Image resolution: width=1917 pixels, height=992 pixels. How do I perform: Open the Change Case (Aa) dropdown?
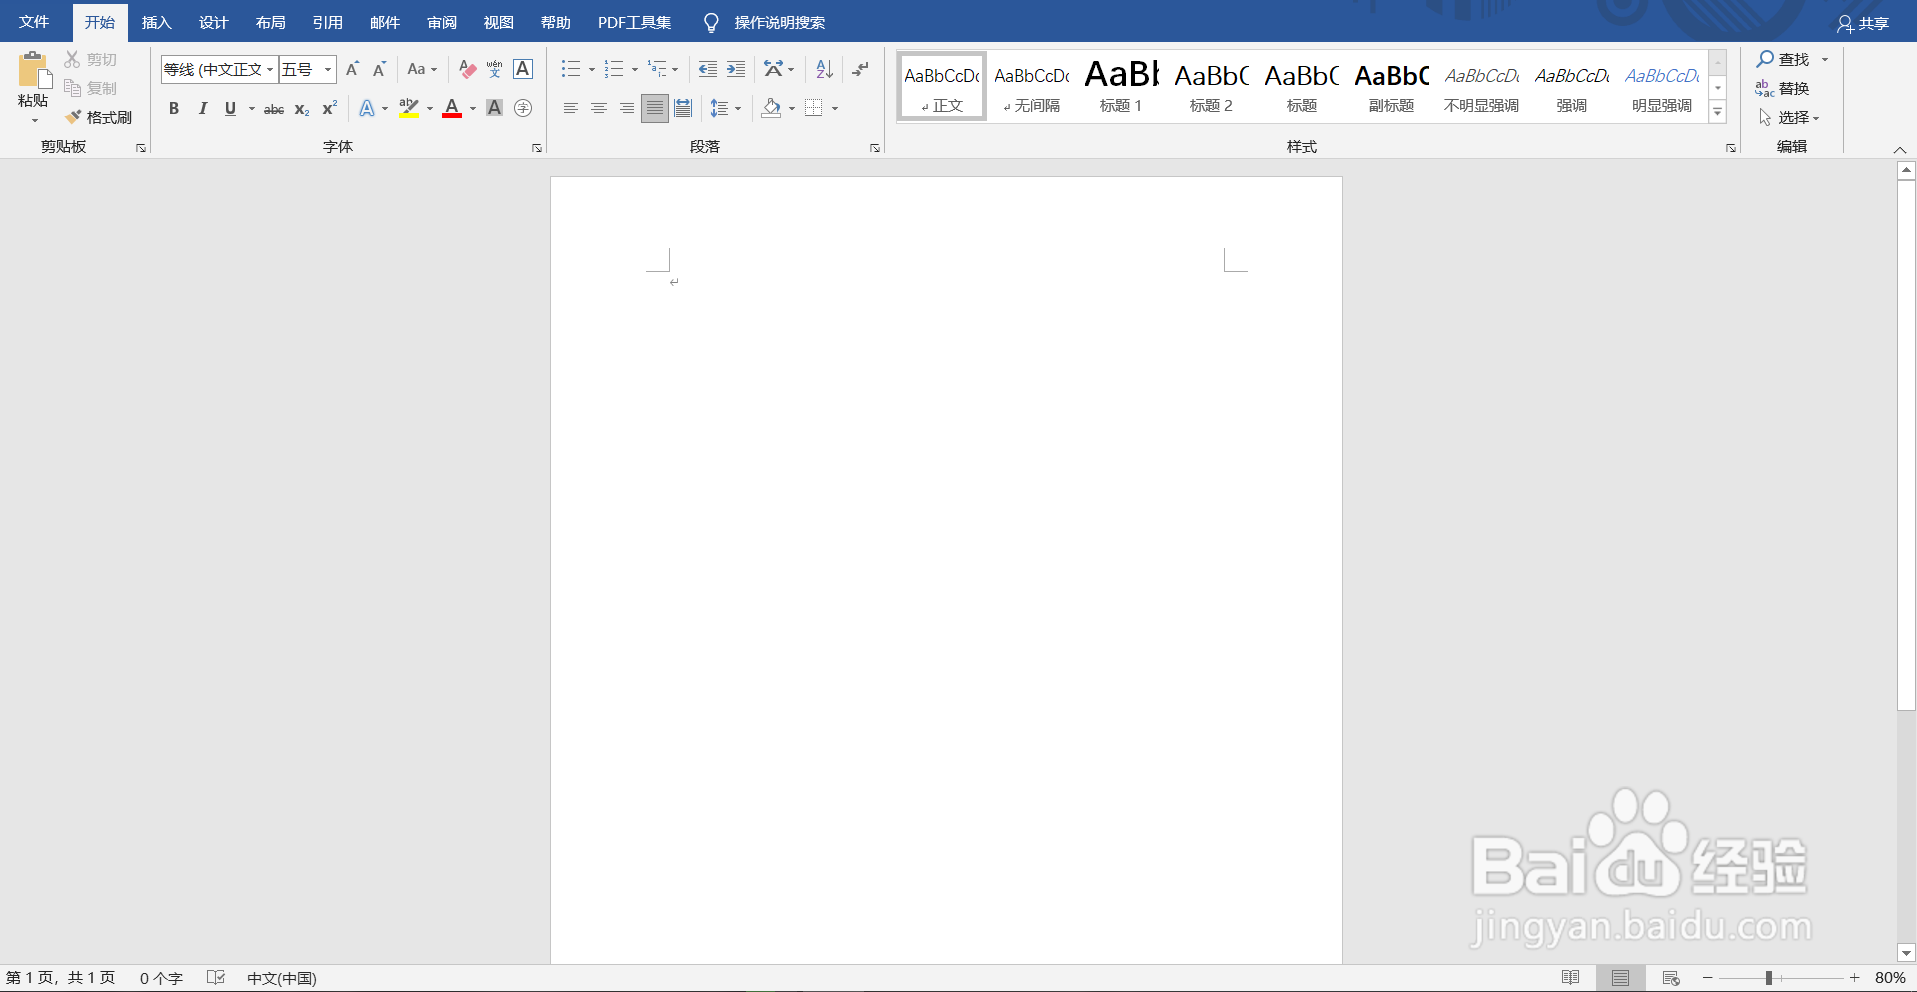422,69
